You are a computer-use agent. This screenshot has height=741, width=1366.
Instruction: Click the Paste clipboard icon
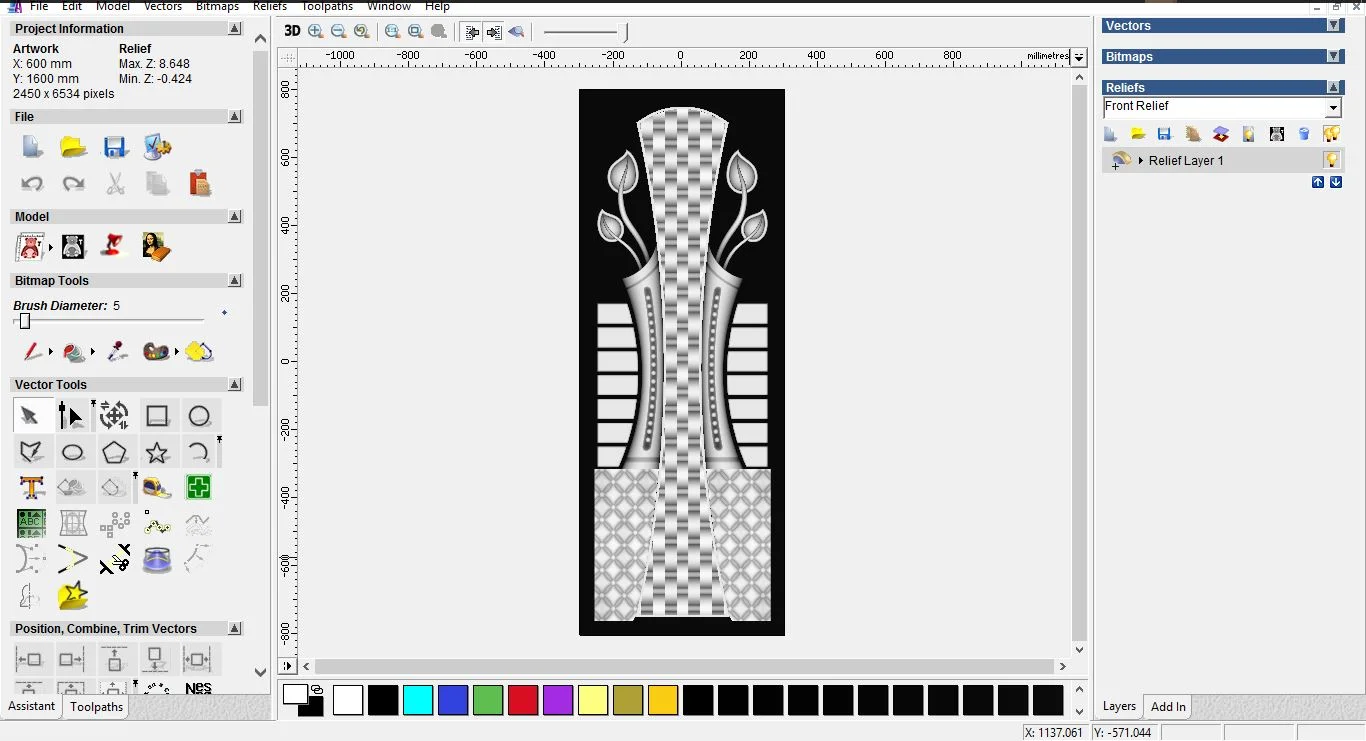pyautogui.click(x=199, y=184)
